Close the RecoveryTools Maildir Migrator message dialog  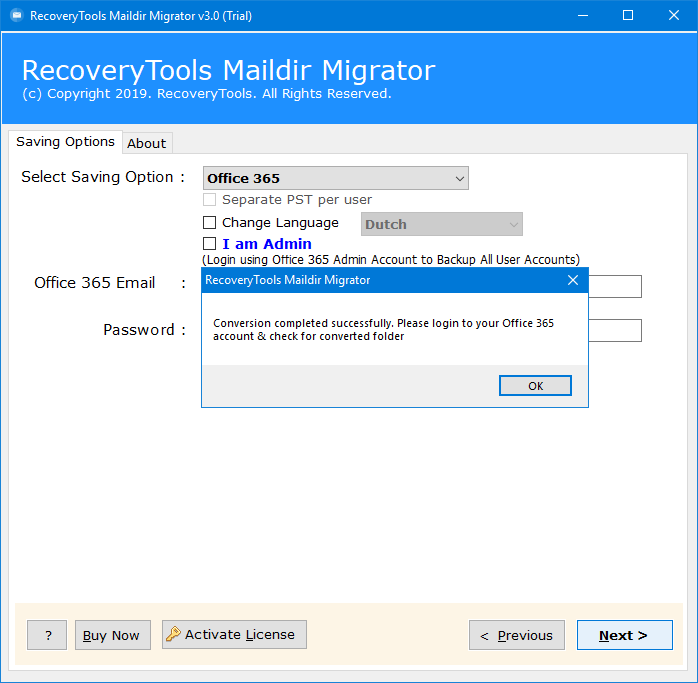573,280
